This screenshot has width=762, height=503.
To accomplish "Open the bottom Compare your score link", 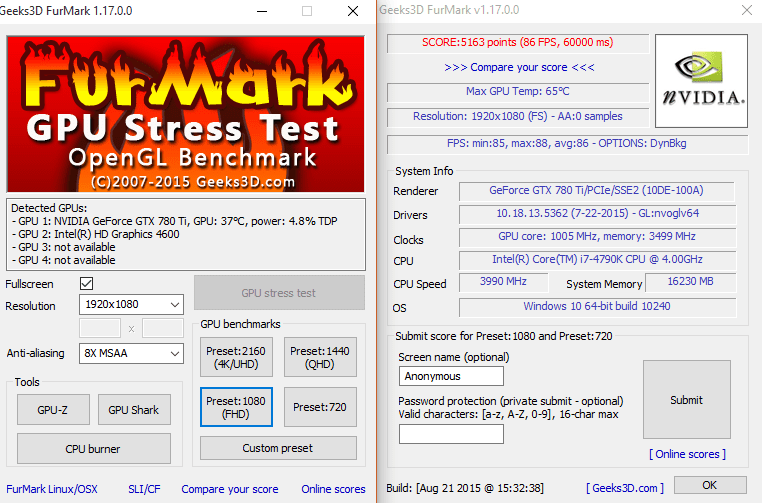I will click(x=230, y=489).
